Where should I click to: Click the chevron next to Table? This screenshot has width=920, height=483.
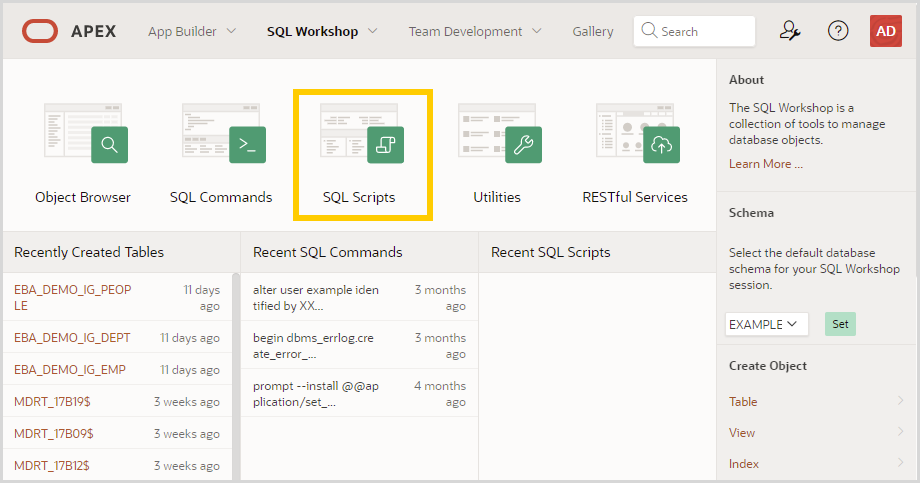click(x=900, y=400)
